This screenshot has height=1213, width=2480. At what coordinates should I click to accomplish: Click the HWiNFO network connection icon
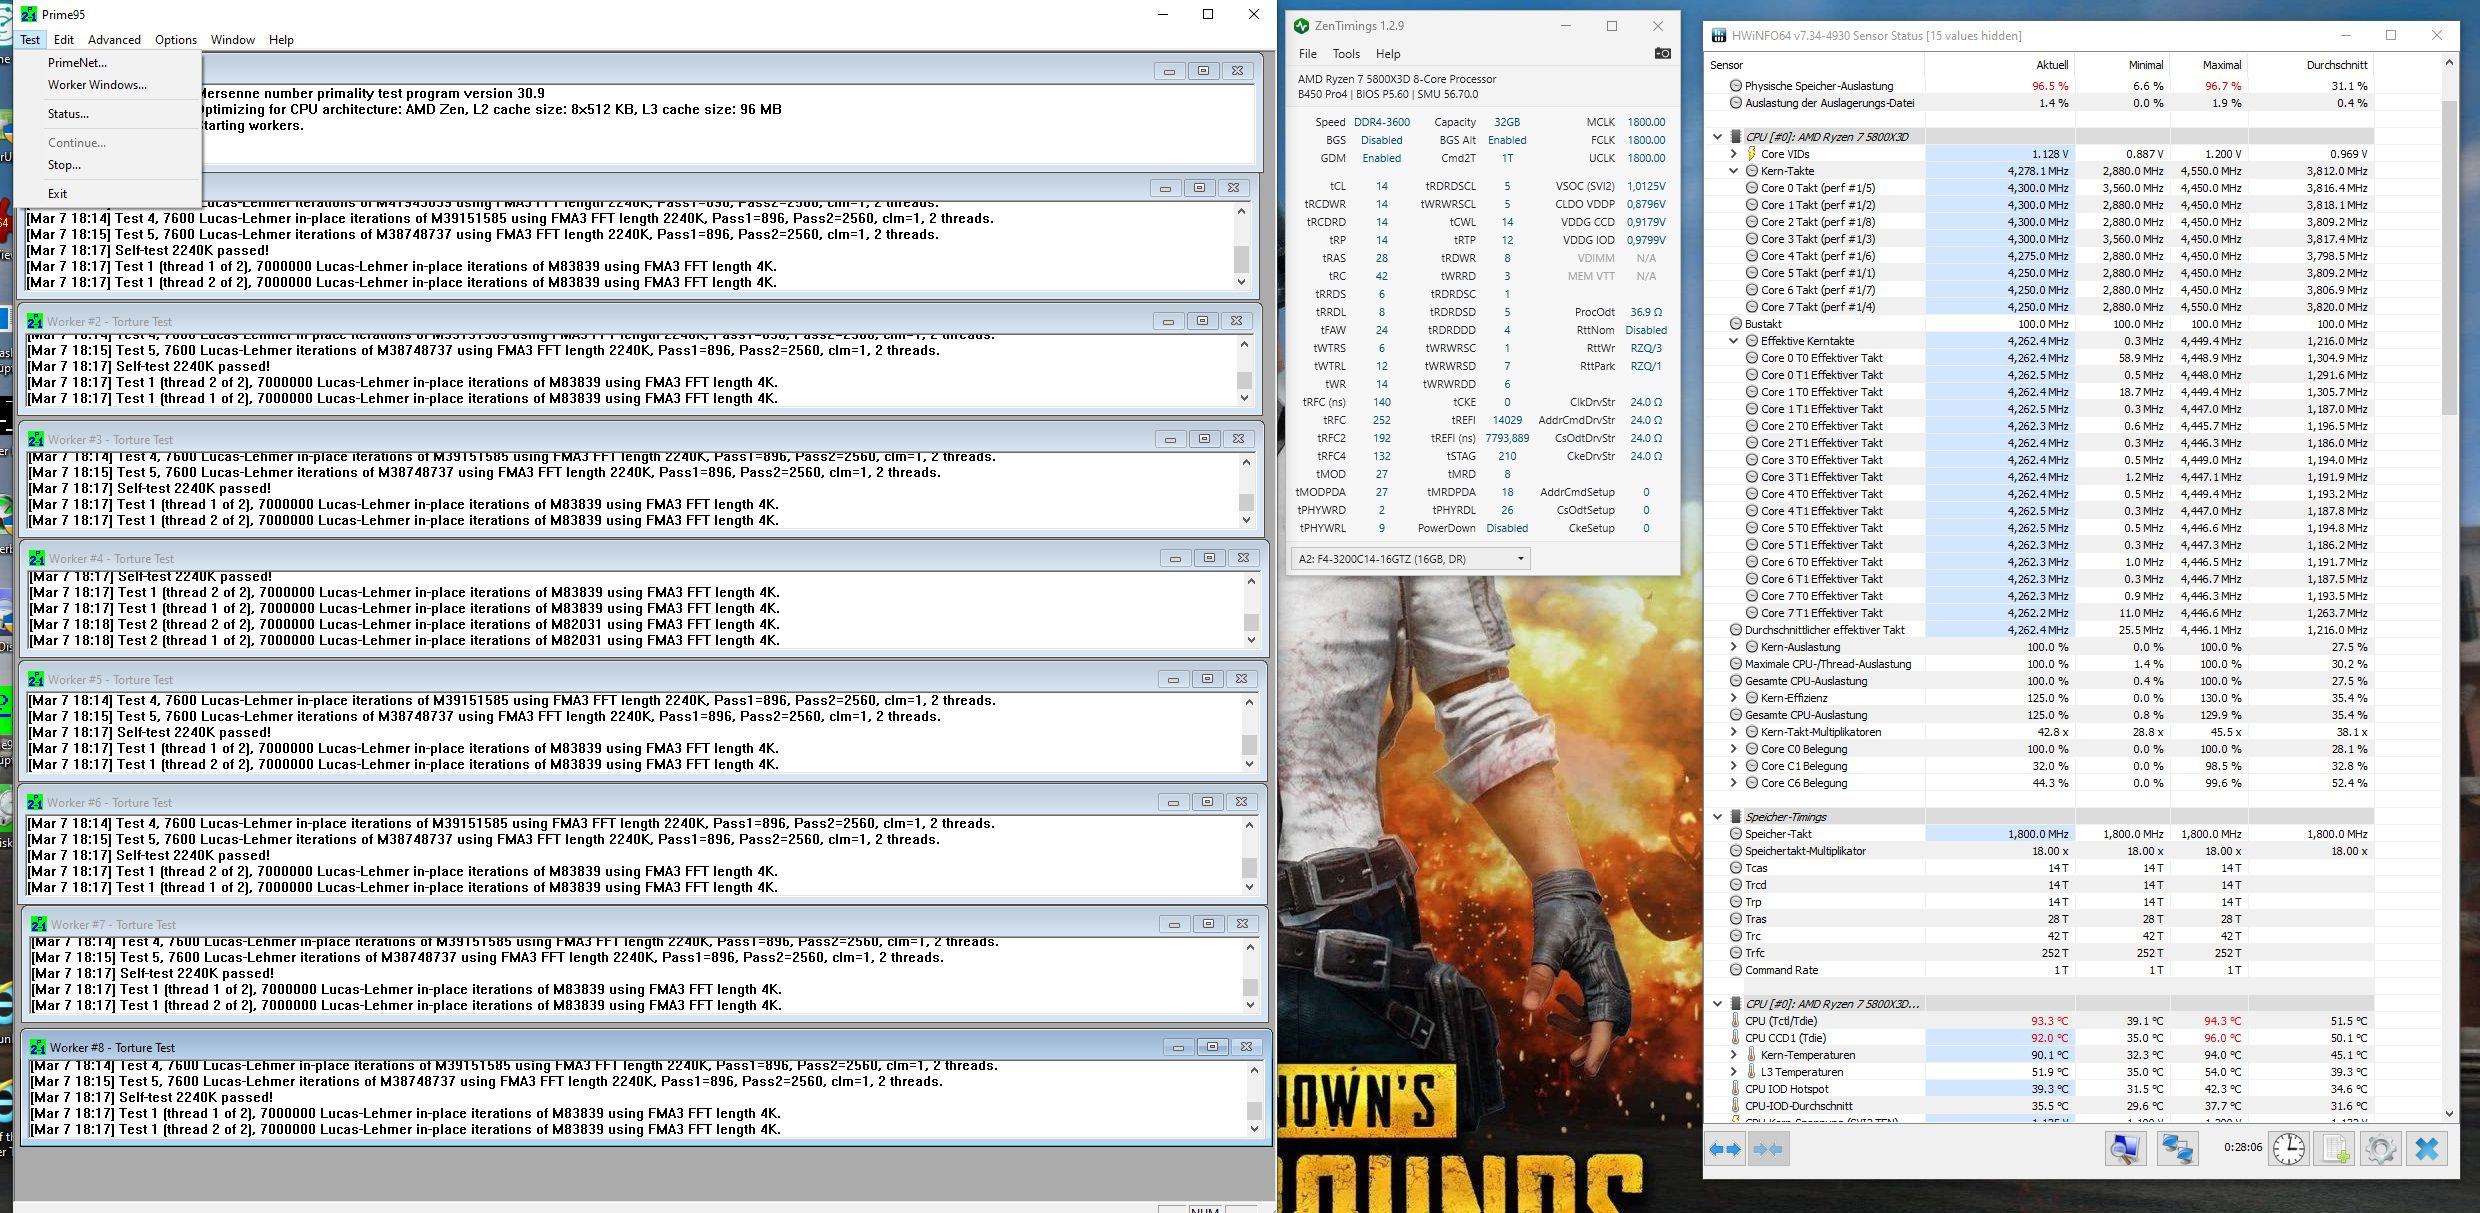coord(2177,1149)
